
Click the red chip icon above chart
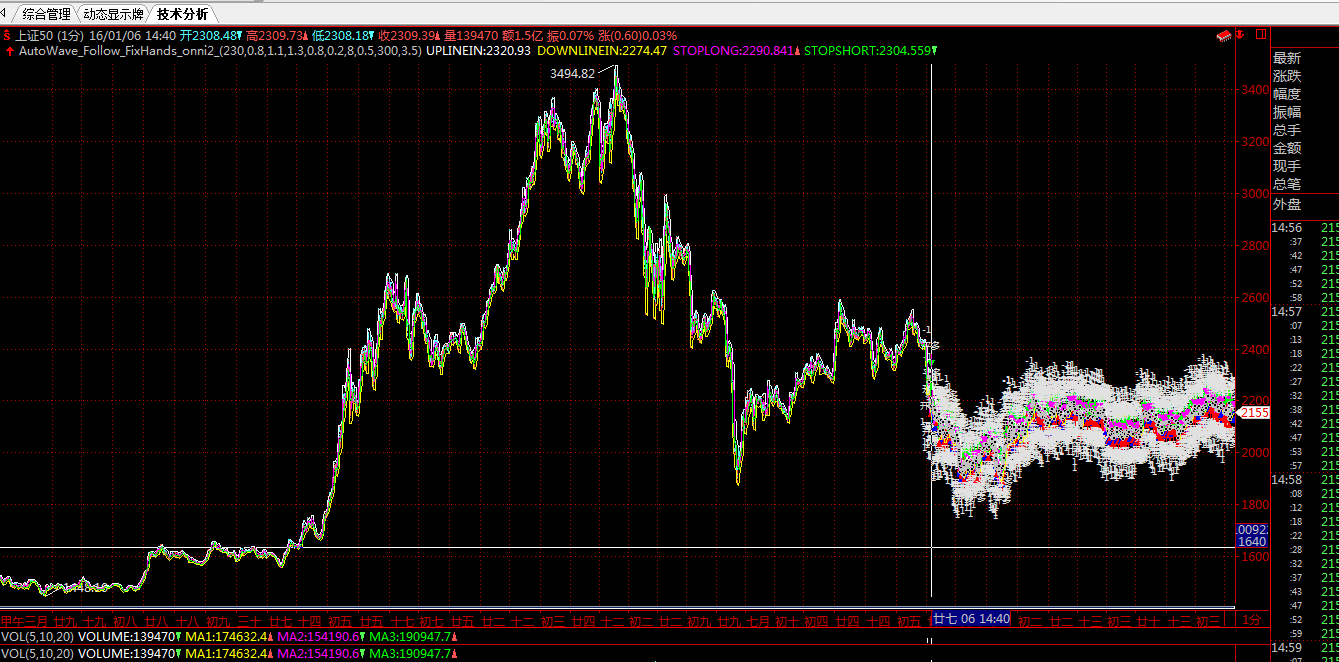click(1222, 35)
